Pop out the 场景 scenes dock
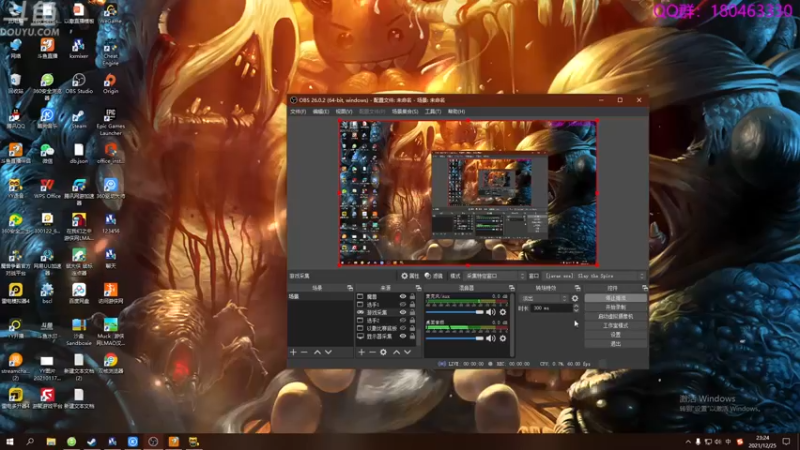800x450 pixels. [350, 288]
